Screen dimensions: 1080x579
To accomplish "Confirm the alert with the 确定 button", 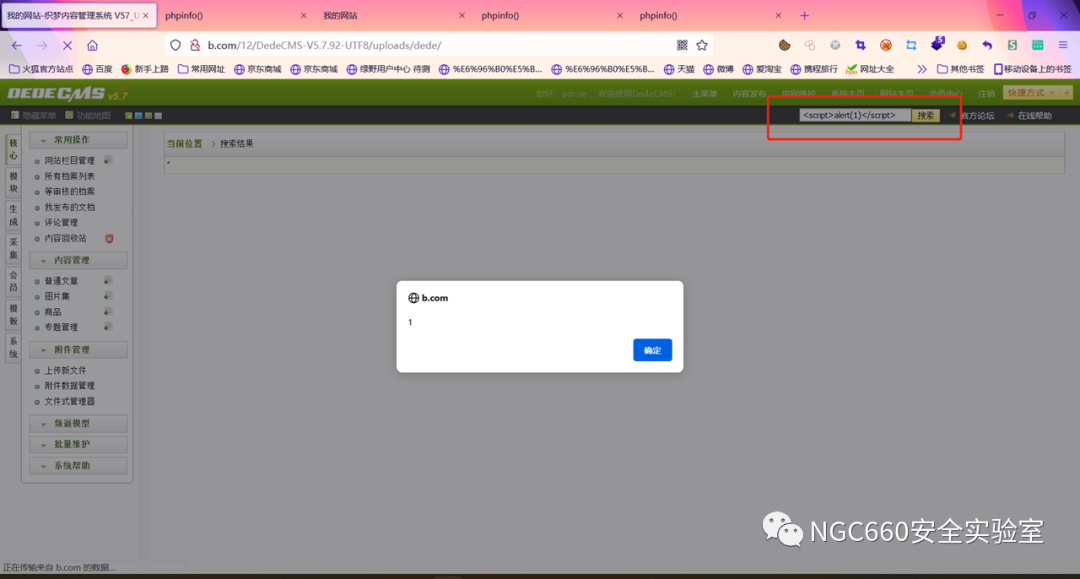I will click(652, 350).
